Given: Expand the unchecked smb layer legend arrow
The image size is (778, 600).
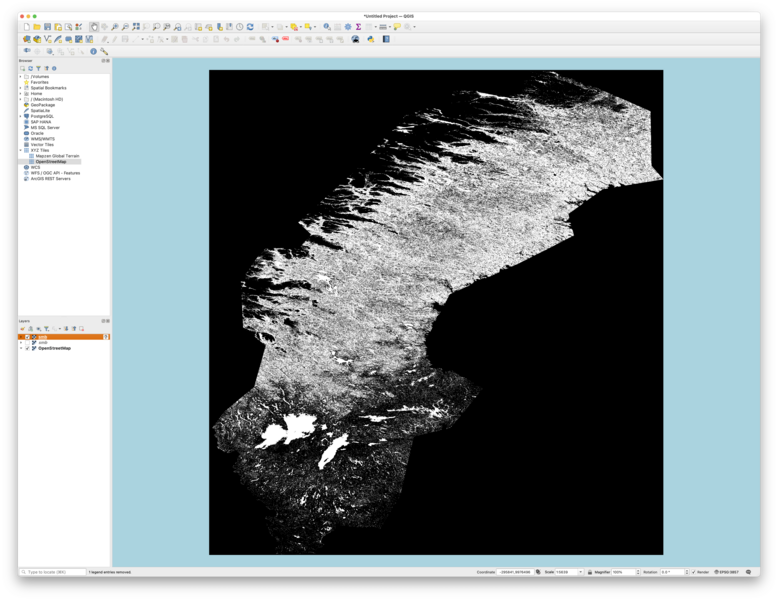Looking at the screenshot, I should pos(21,343).
